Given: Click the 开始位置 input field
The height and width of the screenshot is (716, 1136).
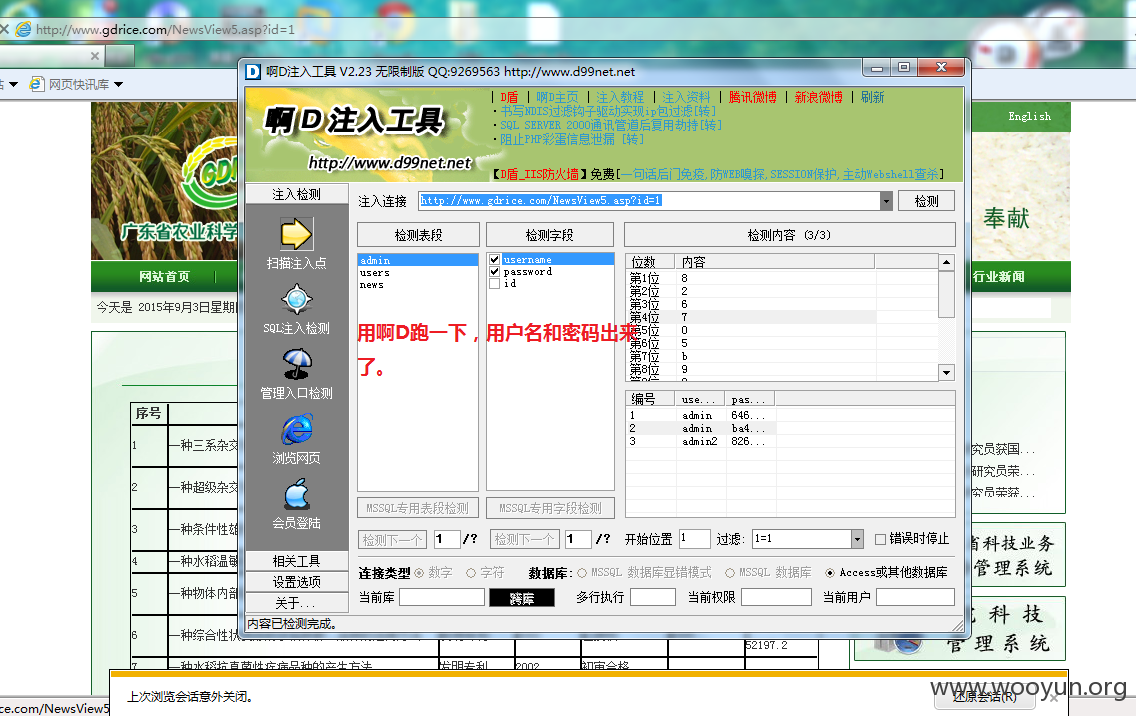Looking at the screenshot, I should [x=694, y=538].
